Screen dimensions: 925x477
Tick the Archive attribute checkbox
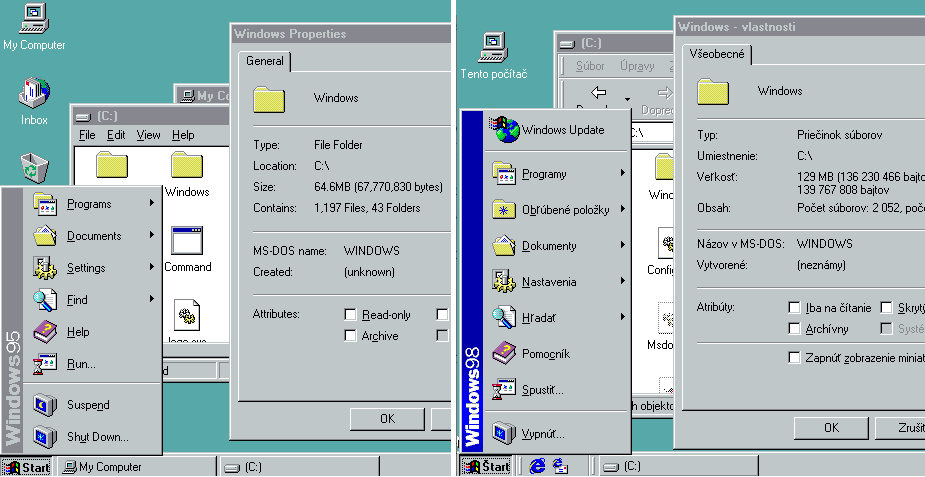[350, 336]
